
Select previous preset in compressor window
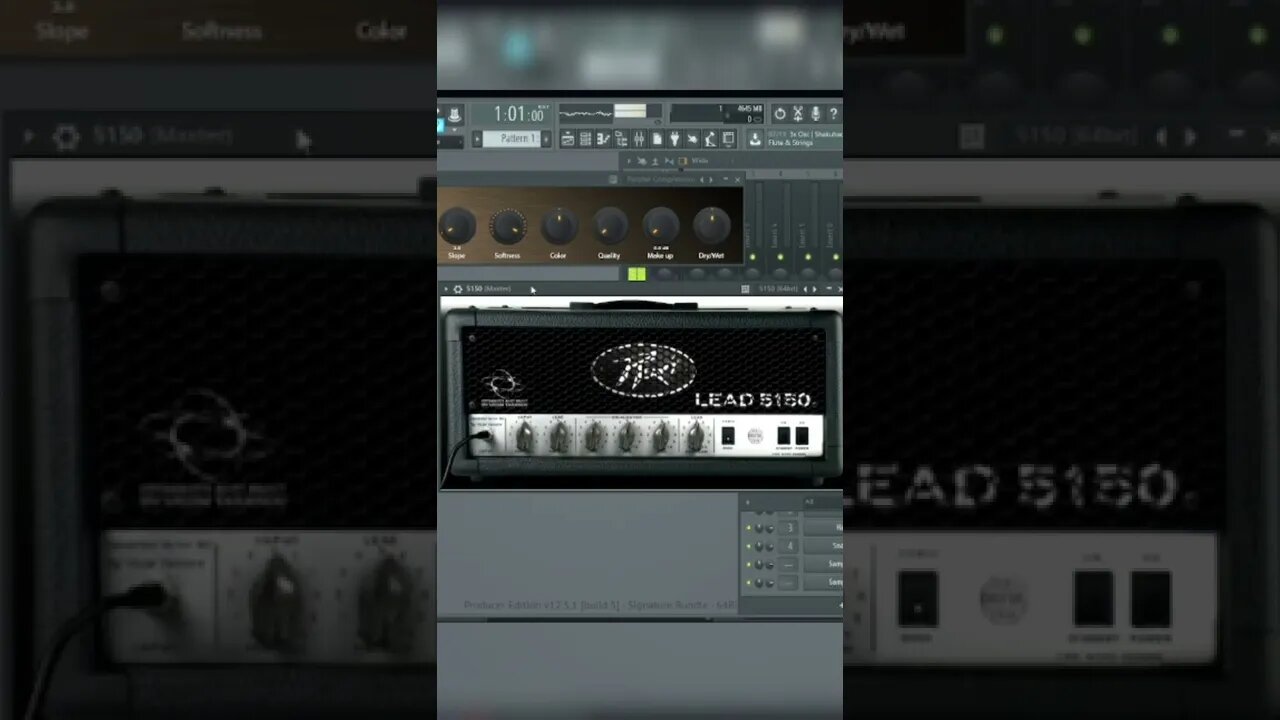click(701, 179)
